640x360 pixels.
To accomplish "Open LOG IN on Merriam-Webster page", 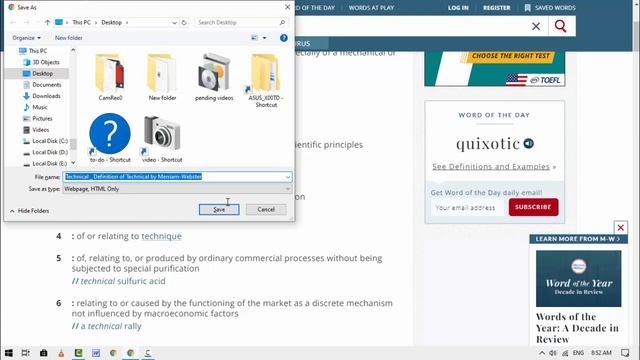I will pos(458,8).
